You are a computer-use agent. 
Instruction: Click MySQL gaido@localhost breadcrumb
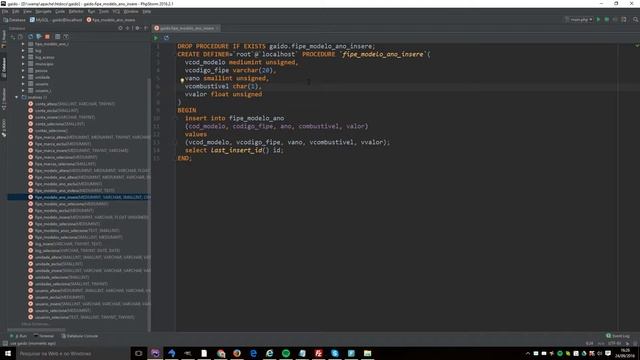tap(56, 20)
